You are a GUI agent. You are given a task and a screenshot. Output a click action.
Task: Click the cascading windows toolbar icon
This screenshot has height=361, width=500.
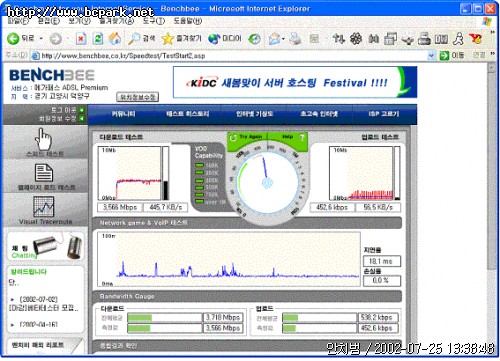pyautogui.click(x=390, y=39)
